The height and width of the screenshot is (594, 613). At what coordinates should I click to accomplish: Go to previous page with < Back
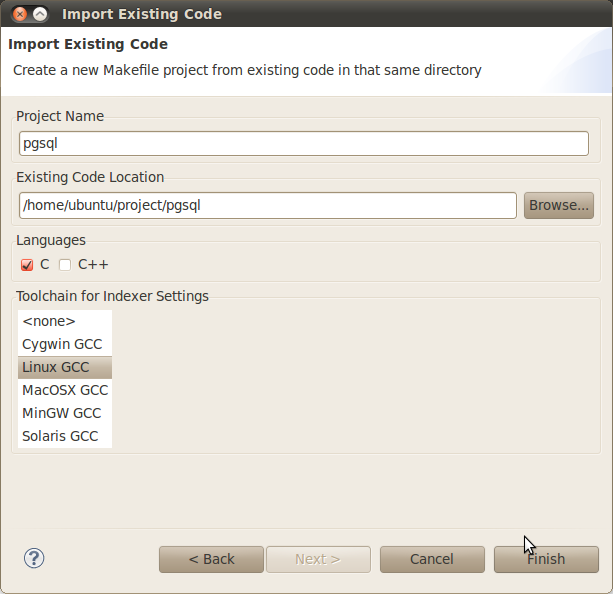click(211, 559)
